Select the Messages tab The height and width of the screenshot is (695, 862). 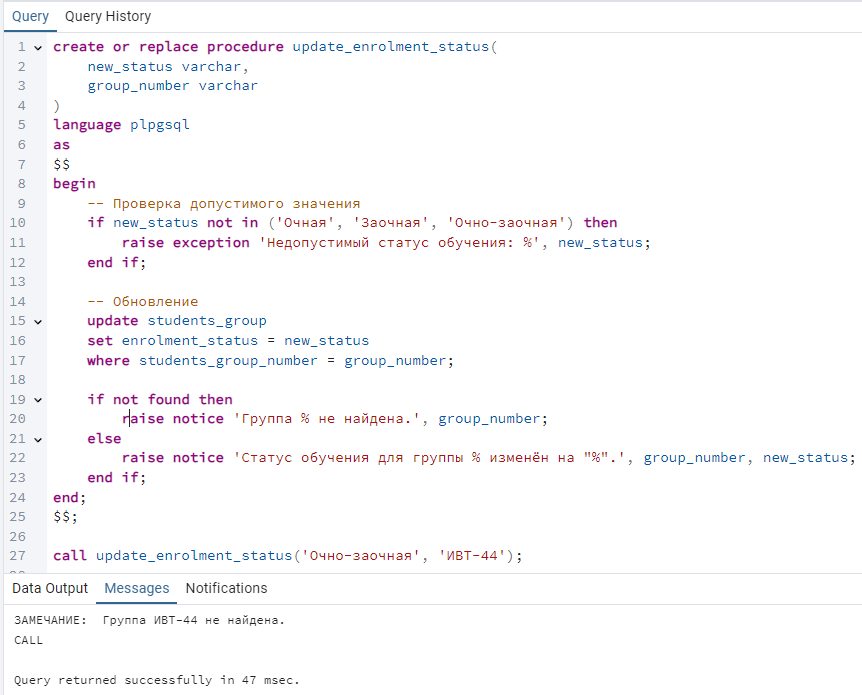[136, 588]
